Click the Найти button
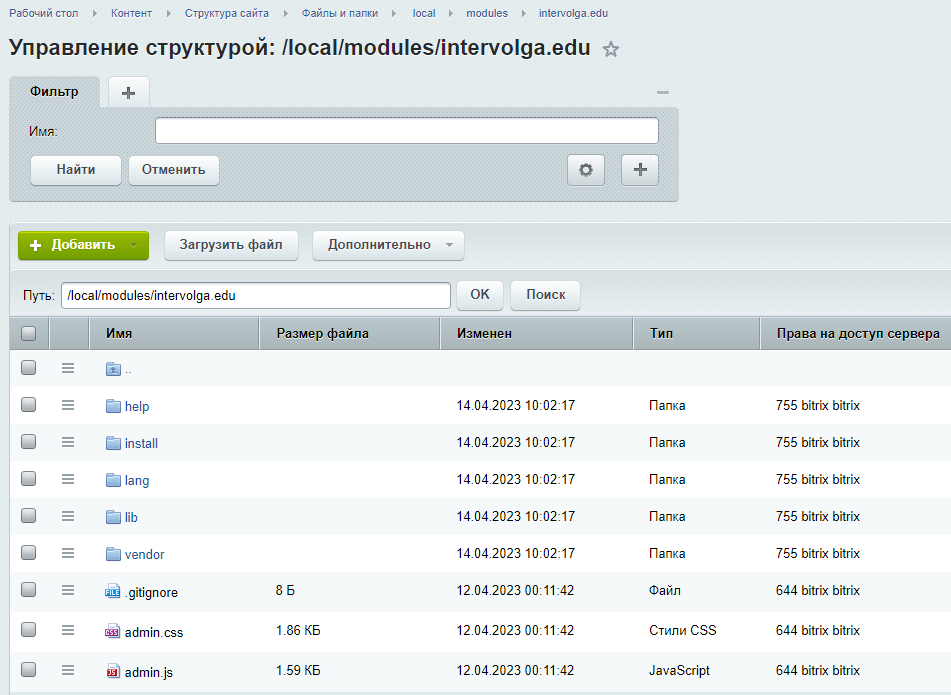This screenshot has height=695, width=951. coord(76,170)
